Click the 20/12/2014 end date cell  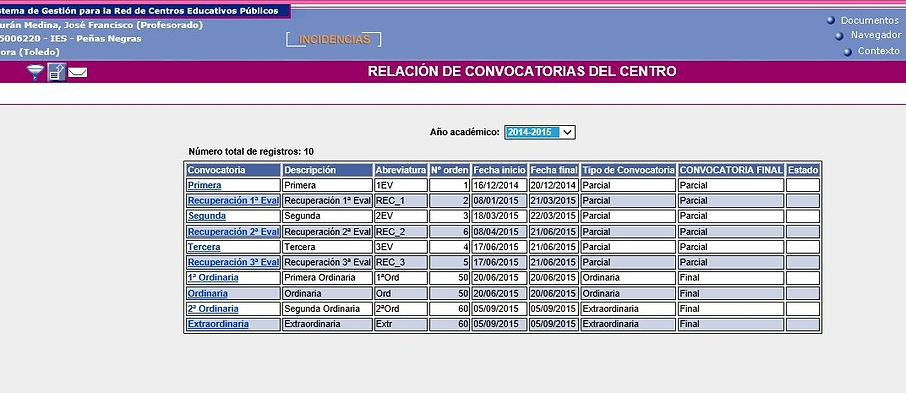pos(554,186)
